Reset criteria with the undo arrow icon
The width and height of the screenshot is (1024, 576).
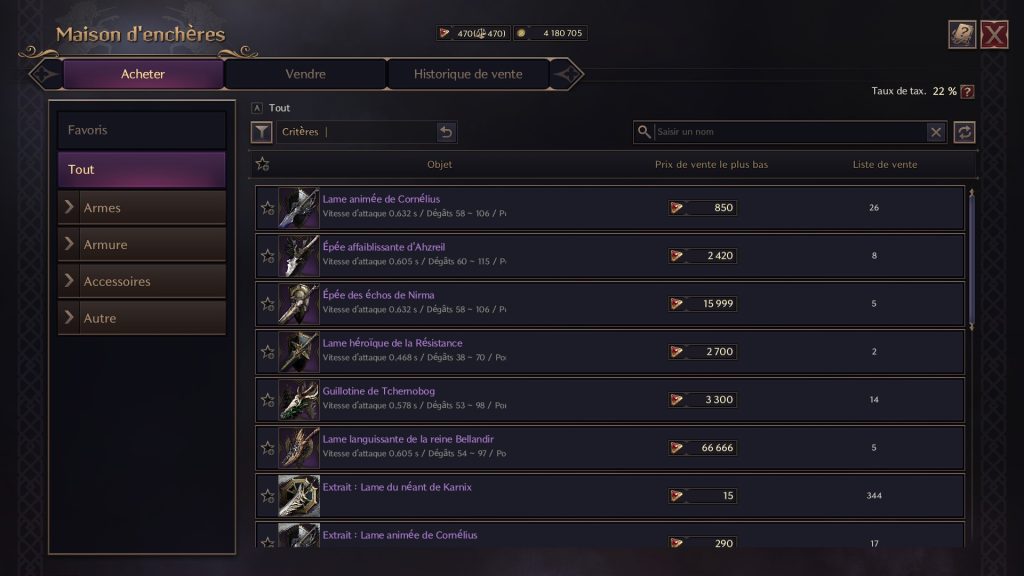point(446,132)
